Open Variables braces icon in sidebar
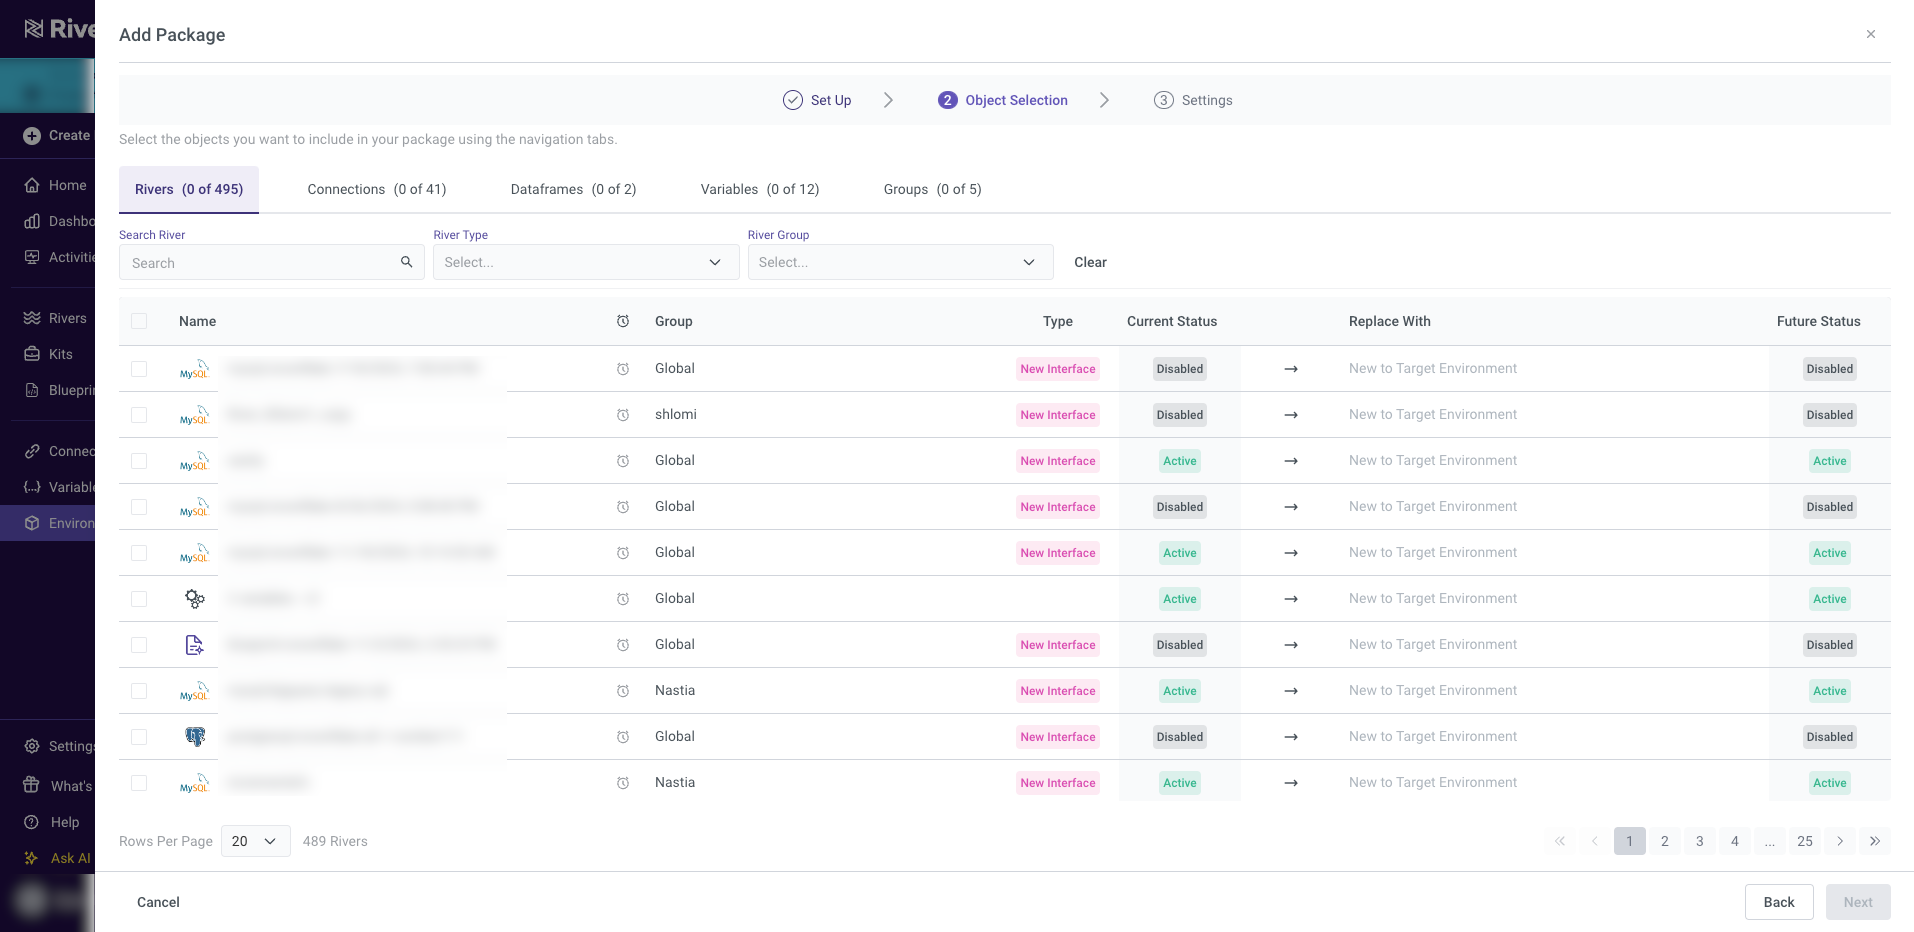 coord(32,487)
